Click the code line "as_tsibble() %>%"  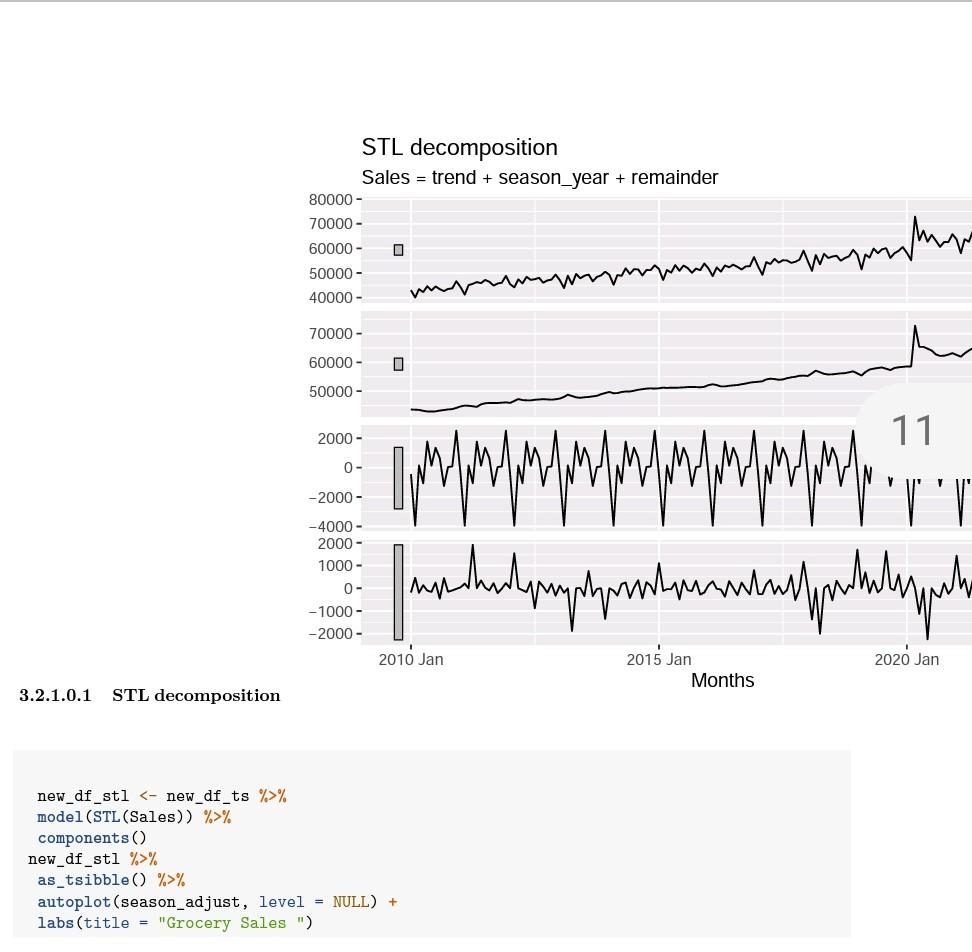[111, 880]
